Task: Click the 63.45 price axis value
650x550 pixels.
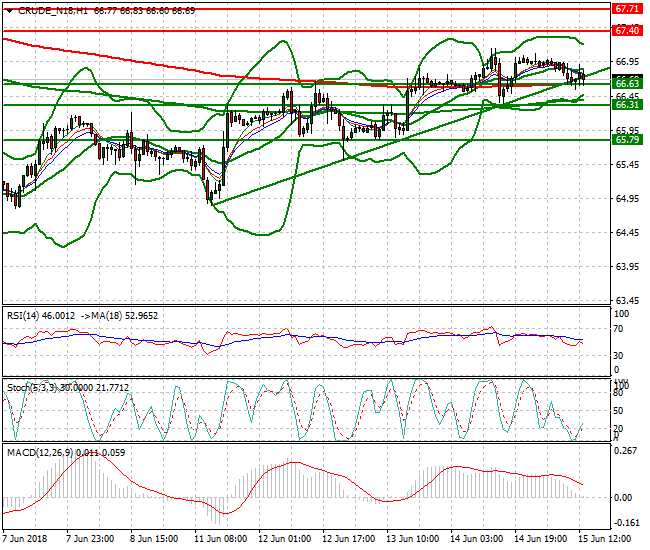Action: tap(627, 300)
